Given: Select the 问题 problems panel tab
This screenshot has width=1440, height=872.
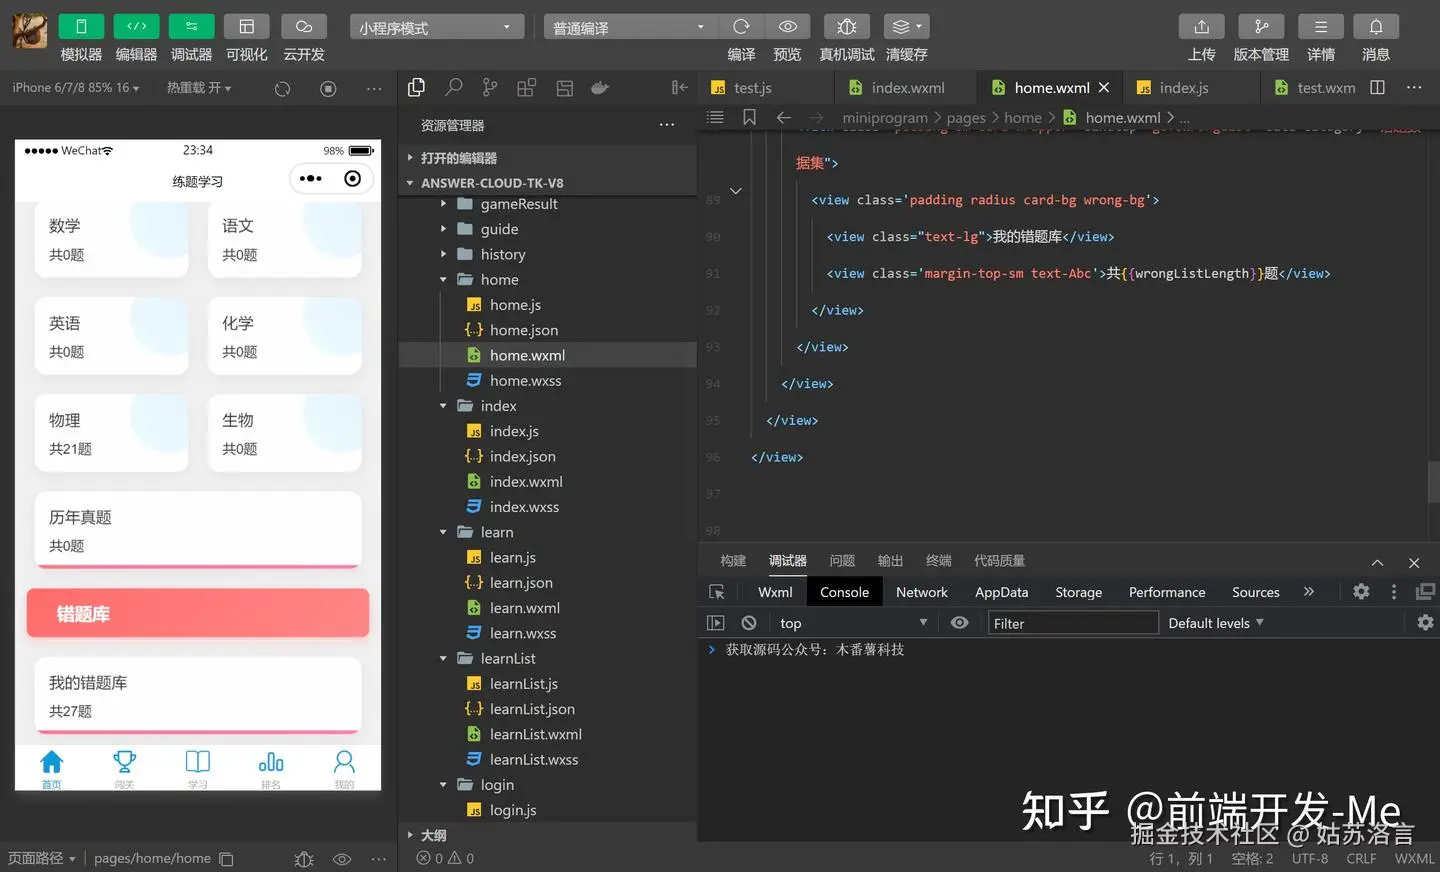Looking at the screenshot, I should tap(842, 561).
